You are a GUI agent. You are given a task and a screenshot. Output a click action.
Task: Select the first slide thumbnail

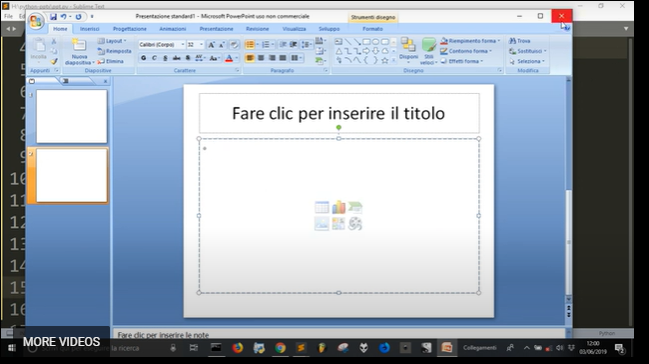[72, 116]
